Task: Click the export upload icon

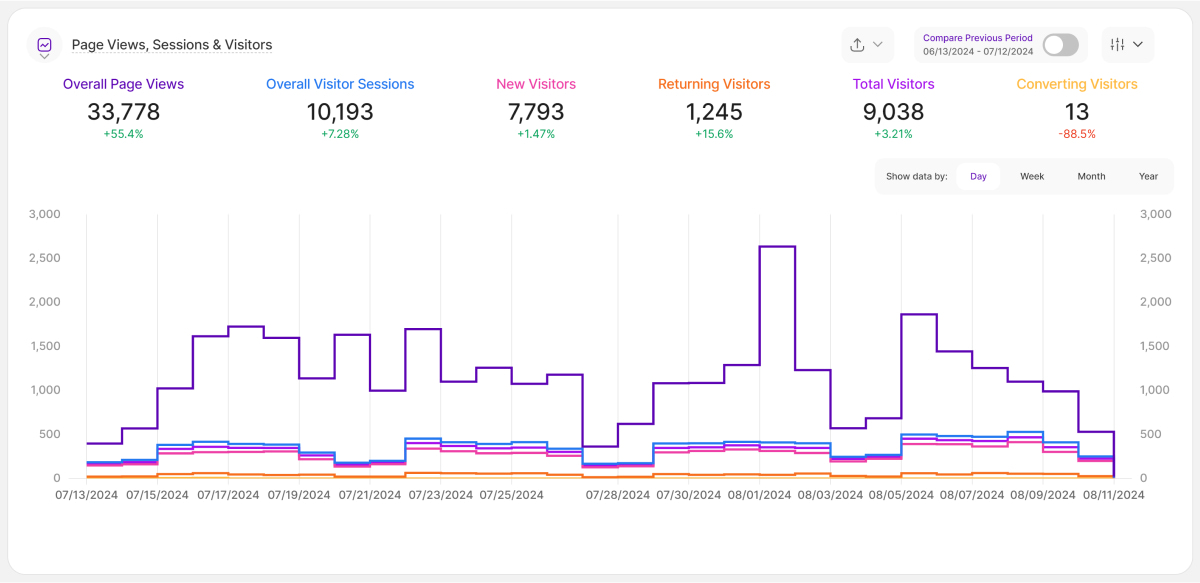Action: tap(857, 45)
